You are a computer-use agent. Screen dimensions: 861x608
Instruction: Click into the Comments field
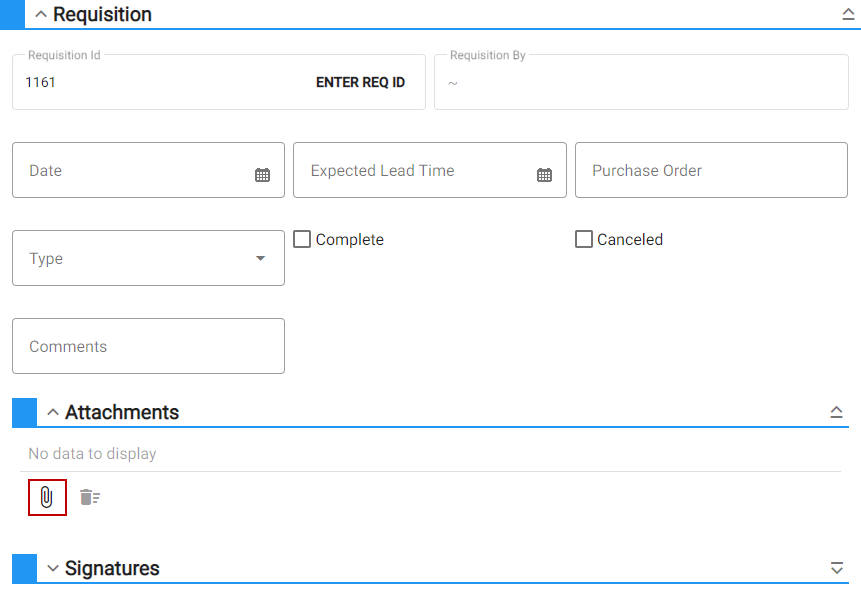(x=148, y=346)
